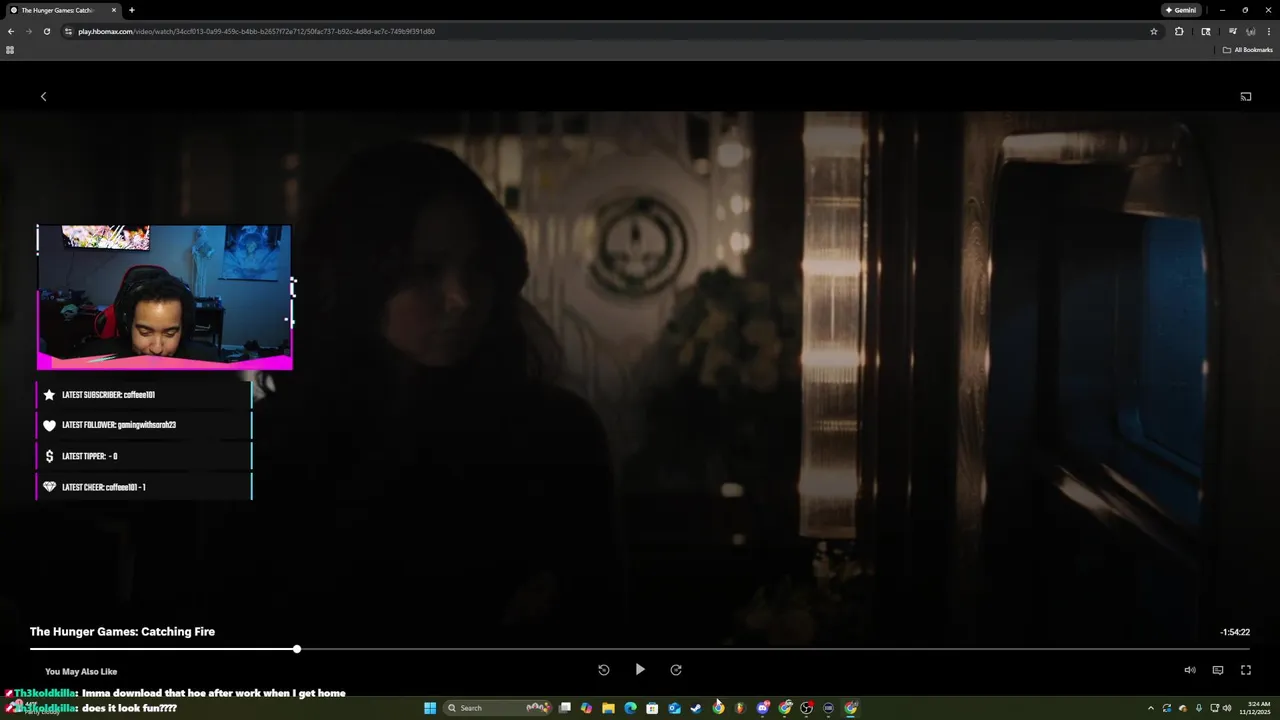This screenshot has width=1280, height=720.
Task: Go back with the browser back arrow
Action: click(x=11, y=31)
